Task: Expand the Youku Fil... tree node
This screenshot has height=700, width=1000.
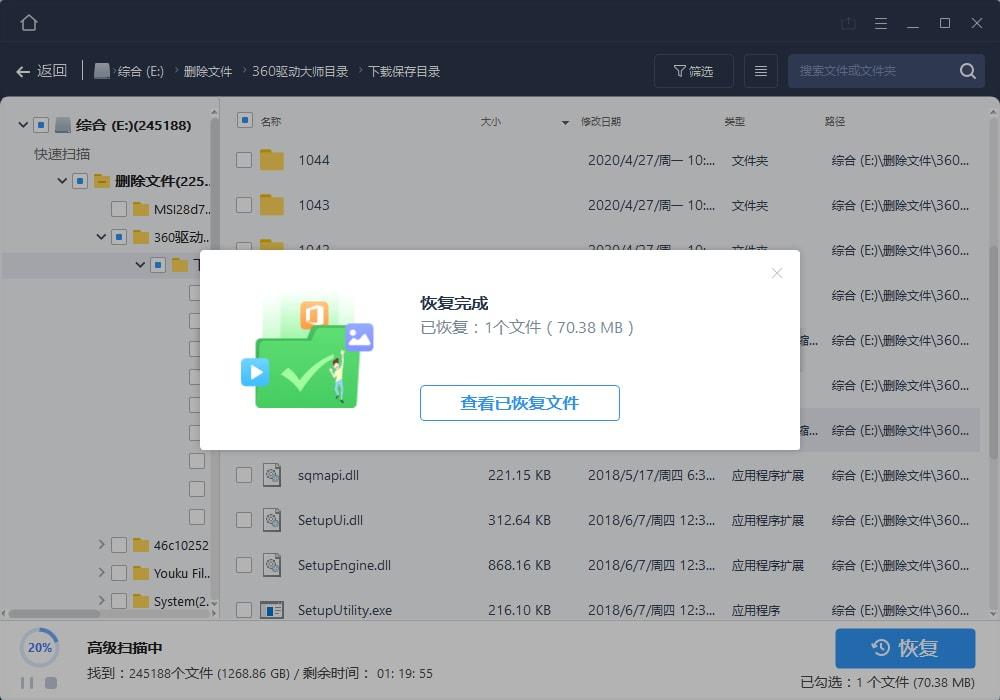Action: coord(100,573)
